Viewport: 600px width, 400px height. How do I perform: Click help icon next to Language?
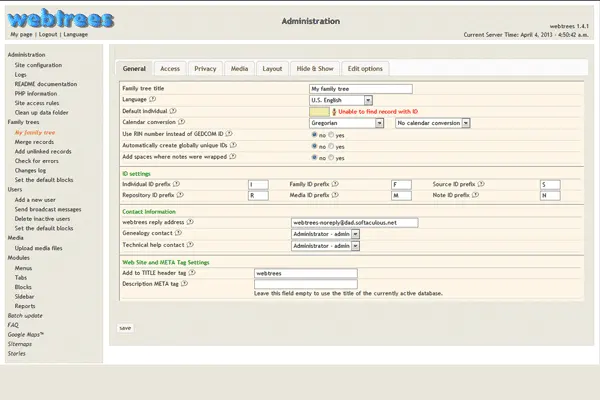click(x=151, y=100)
